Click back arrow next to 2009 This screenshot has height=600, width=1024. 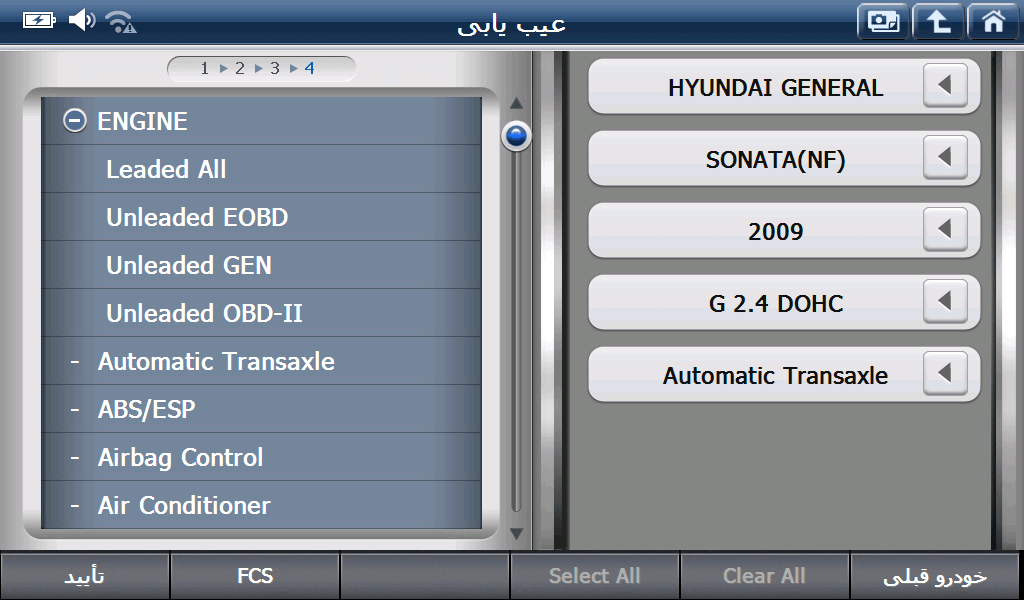tap(945, 231)
